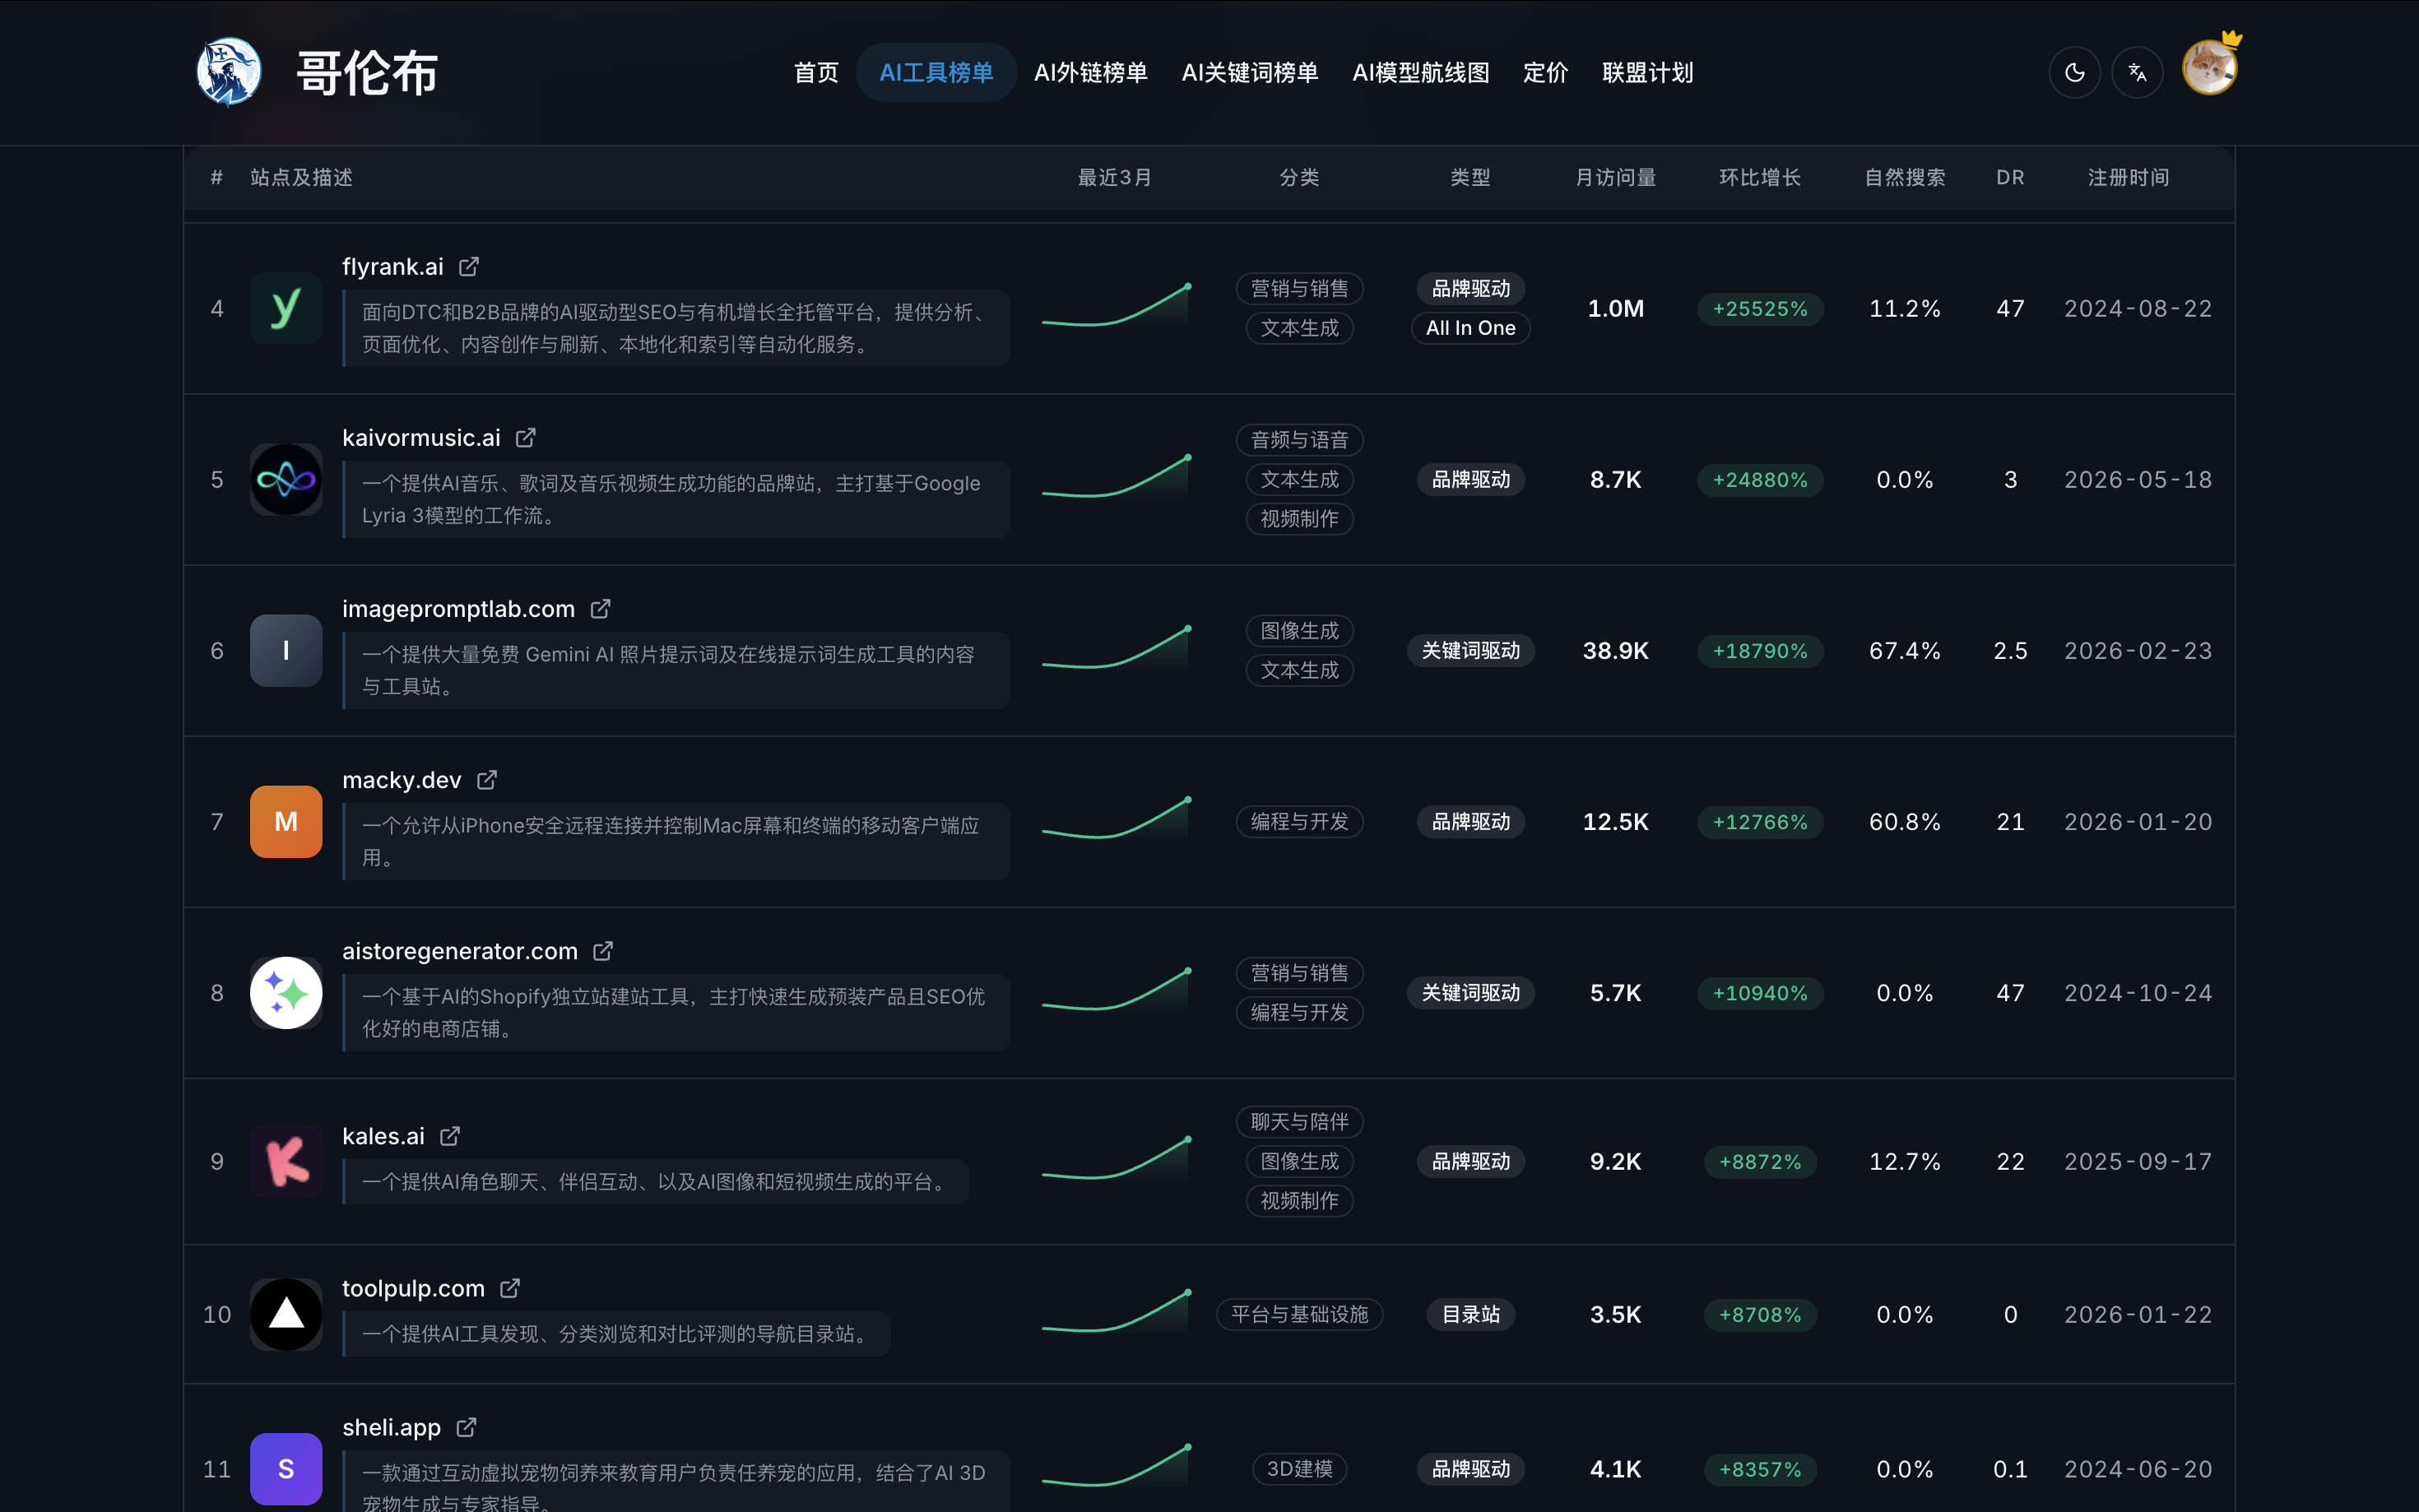The image size is (2419, 1512).
Task: Click the flyrank.ai green y site logo
Action: tap(286, 308)
